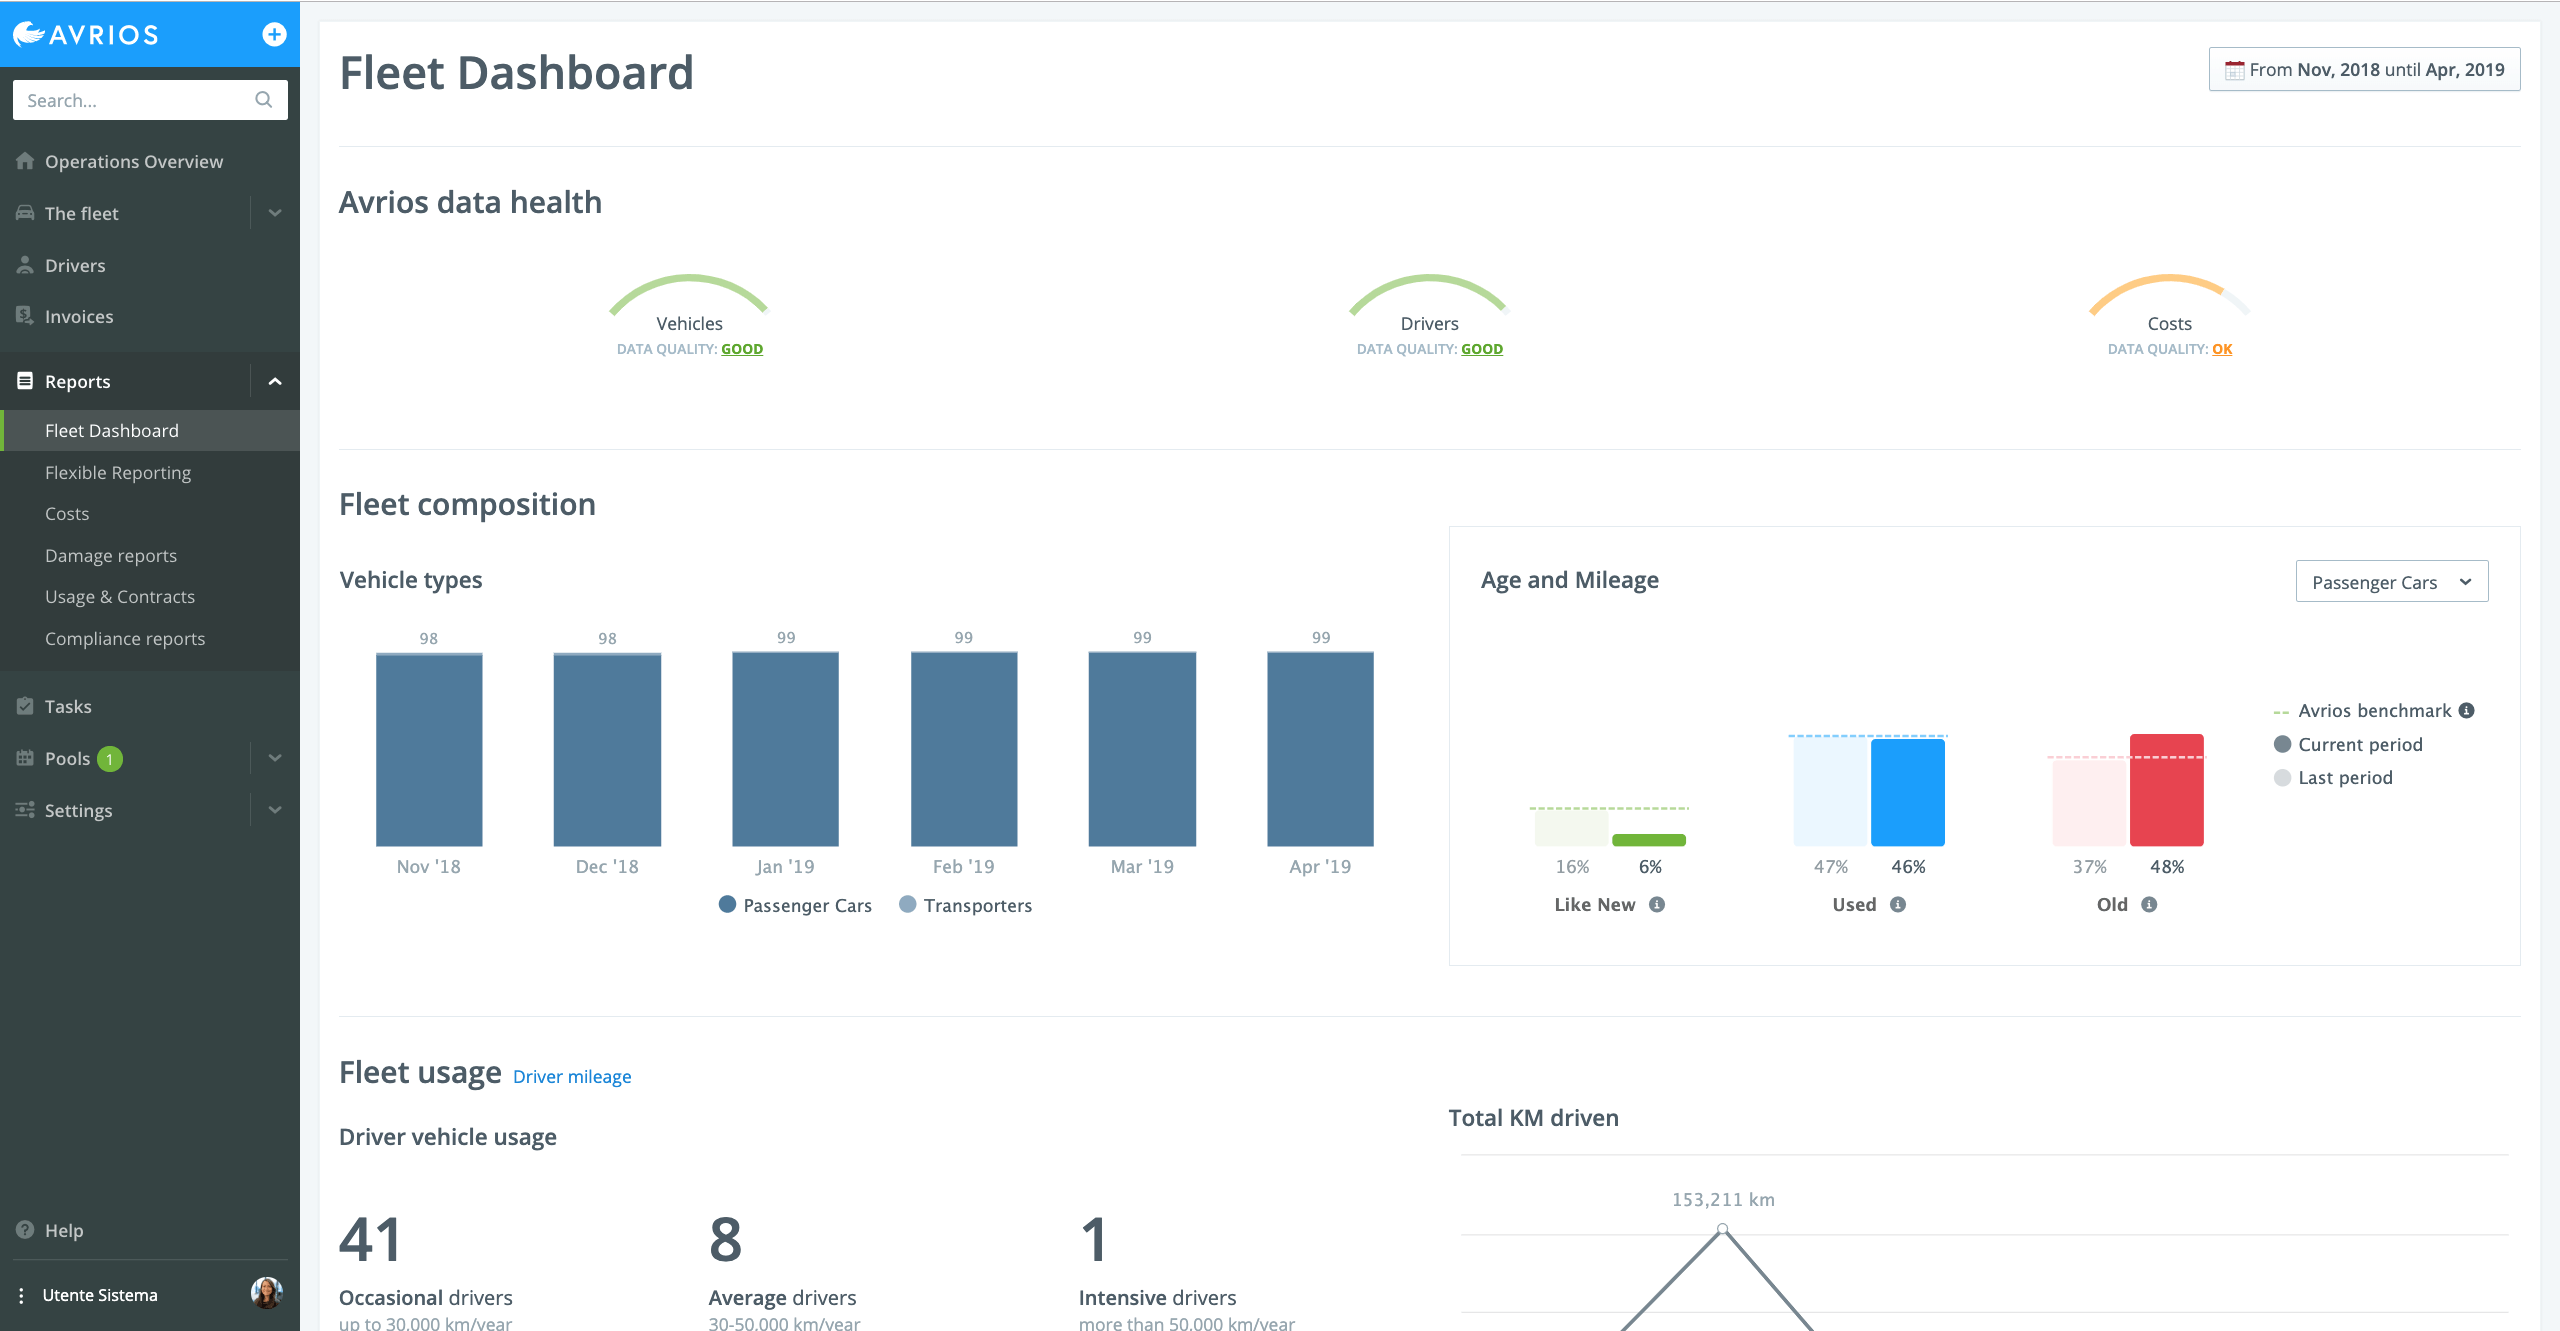Open the Passenger Cars dropdown
Screen dimensions: 2560x1331
click(2391, 582)
